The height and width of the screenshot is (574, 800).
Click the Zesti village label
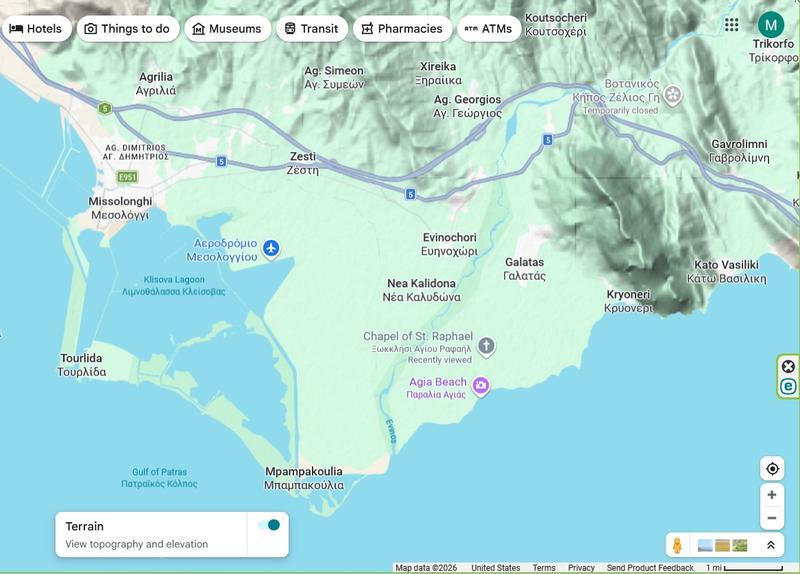pos(303,163)
